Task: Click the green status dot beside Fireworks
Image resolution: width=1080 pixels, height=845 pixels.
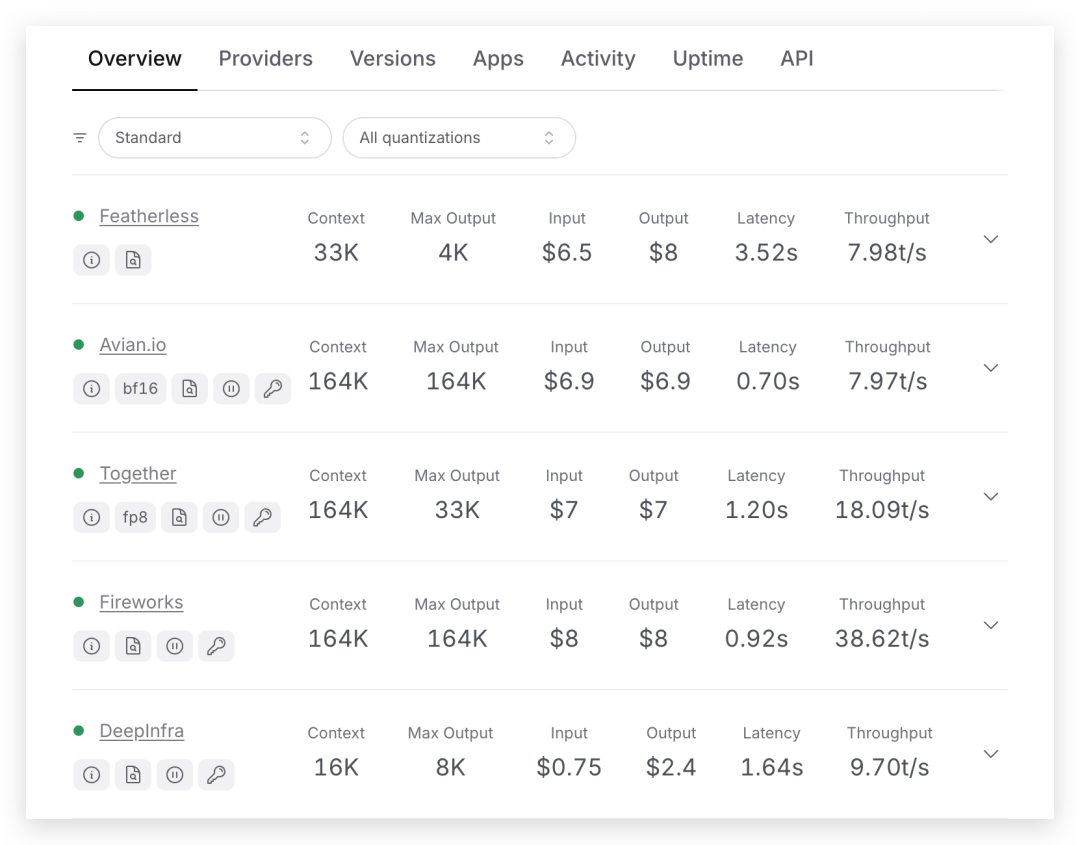Action: 79,601
